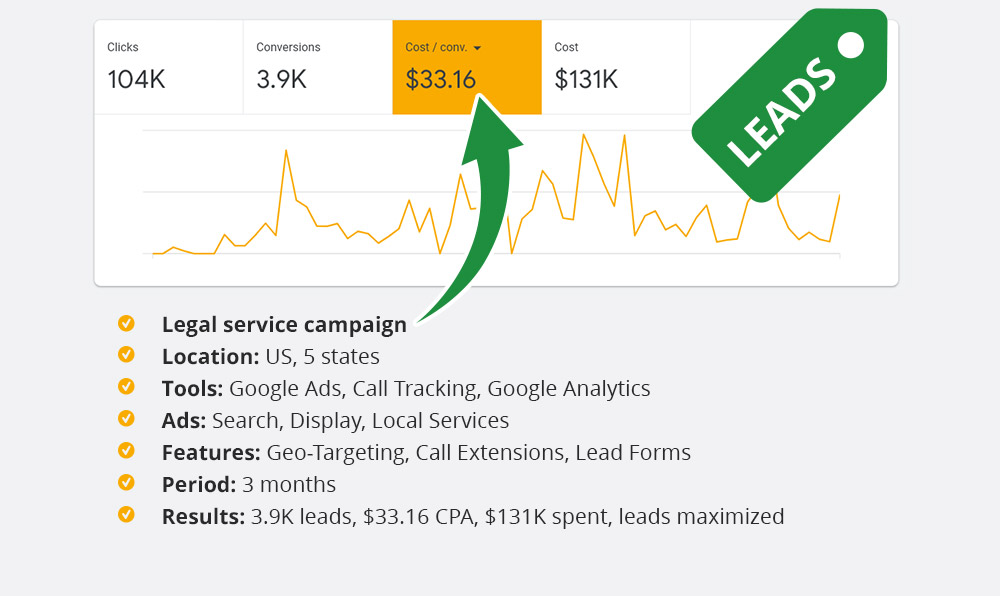Click checkmark icon next to Features
This screenshot has height=596, width=1000.
pyautogui.click(x=126, y=451)
